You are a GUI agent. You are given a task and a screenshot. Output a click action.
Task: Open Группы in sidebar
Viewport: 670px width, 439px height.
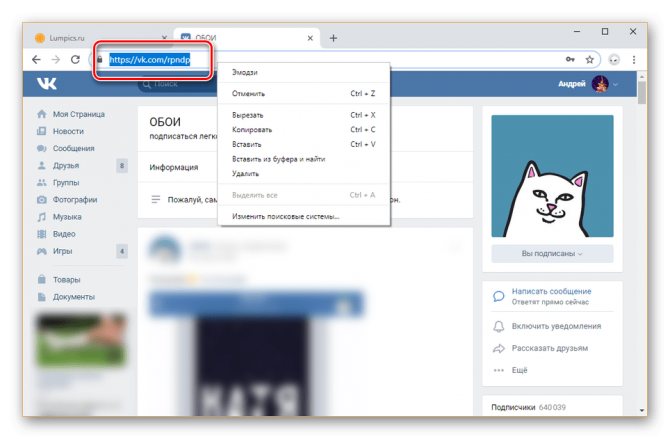[x=66, y=183]
